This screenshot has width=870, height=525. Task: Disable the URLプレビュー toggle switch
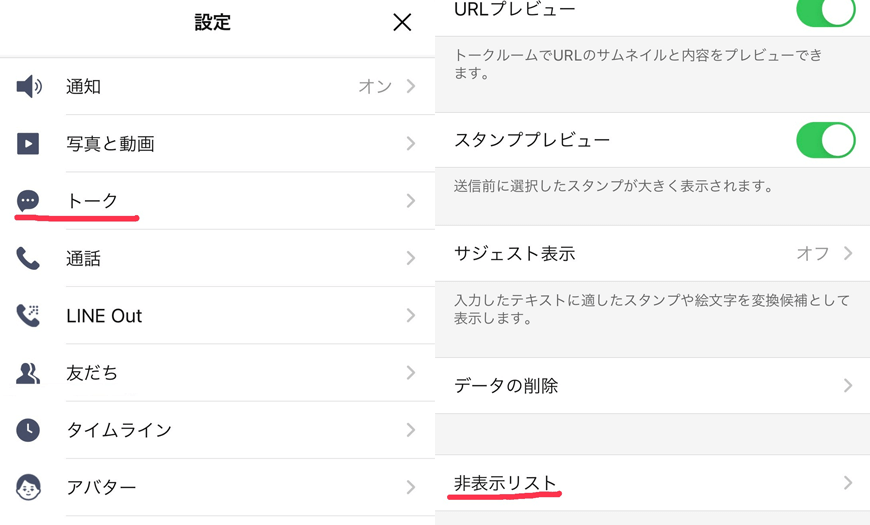pos(825,11)
